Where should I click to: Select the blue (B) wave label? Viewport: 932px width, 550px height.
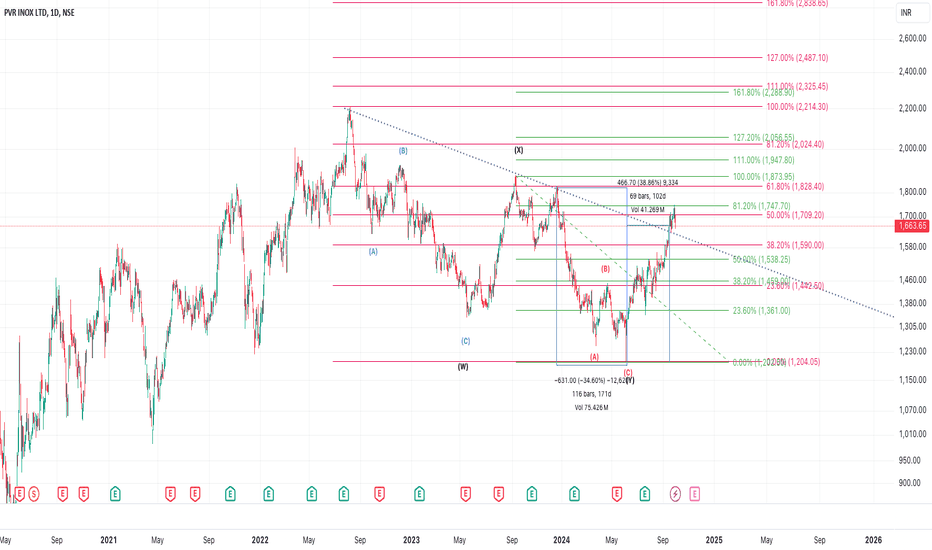point(403,151)
